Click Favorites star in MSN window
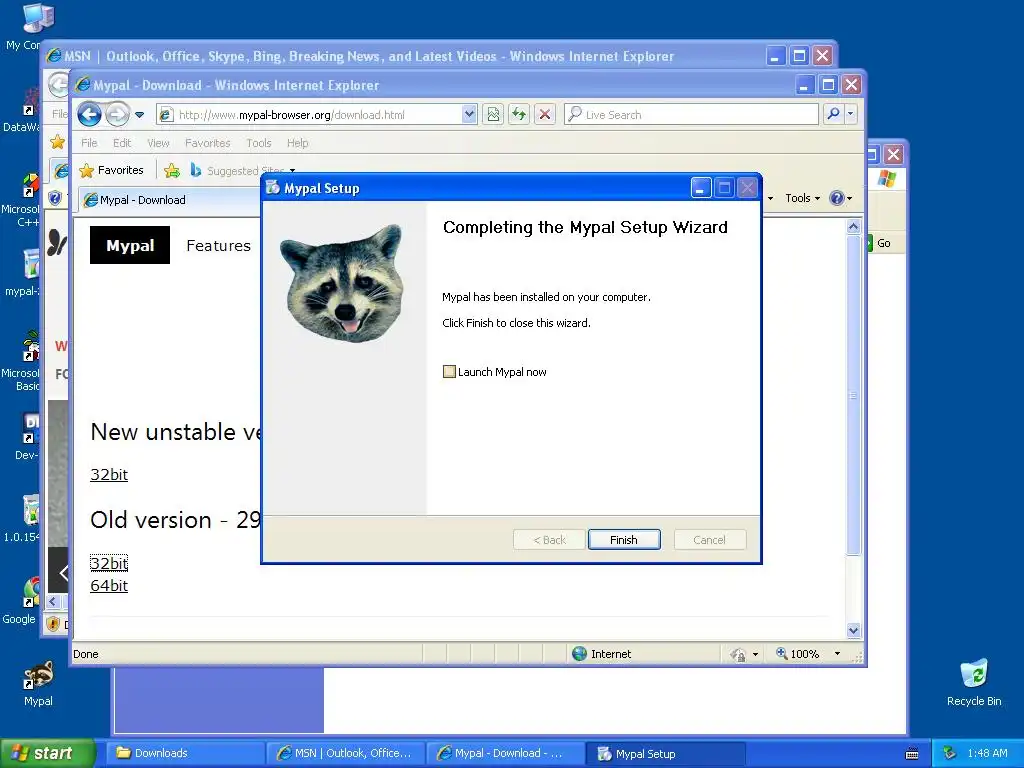 (x=57, y=142)
